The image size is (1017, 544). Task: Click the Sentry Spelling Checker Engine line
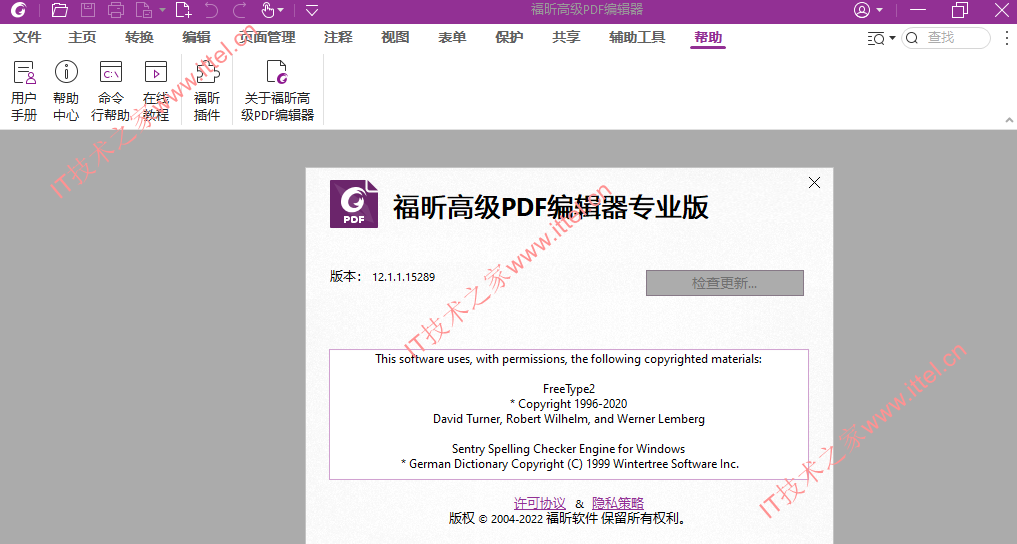568,449
